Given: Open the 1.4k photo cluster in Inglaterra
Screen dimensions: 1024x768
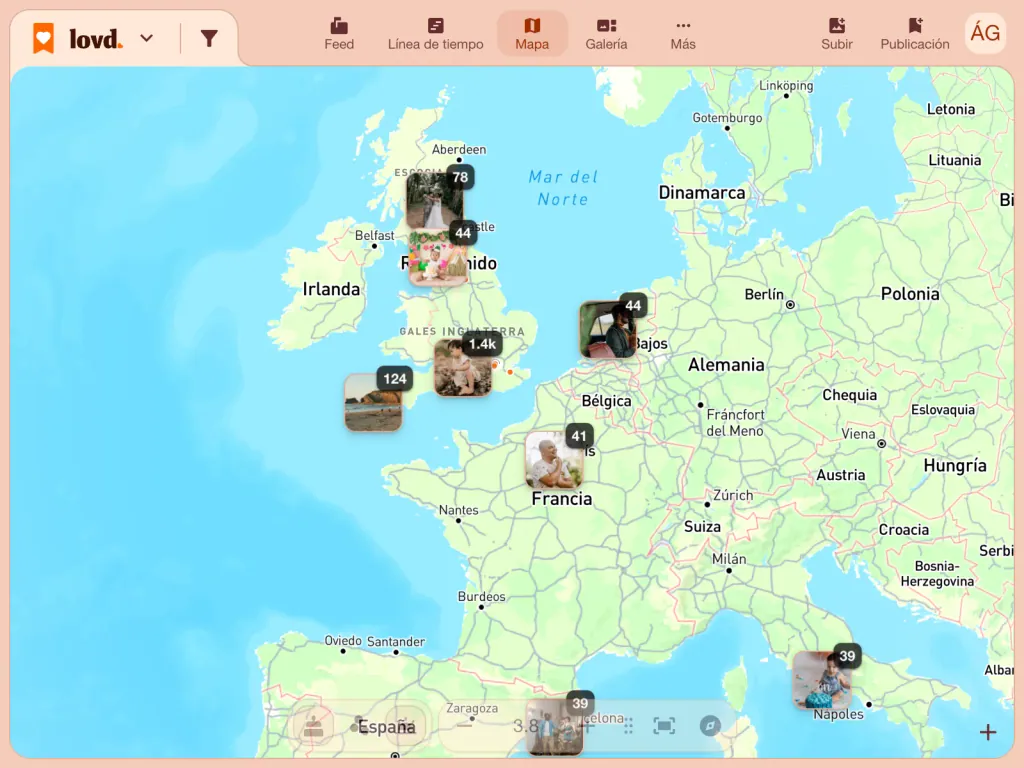Looking at the screenshot, I should [464, 368].
